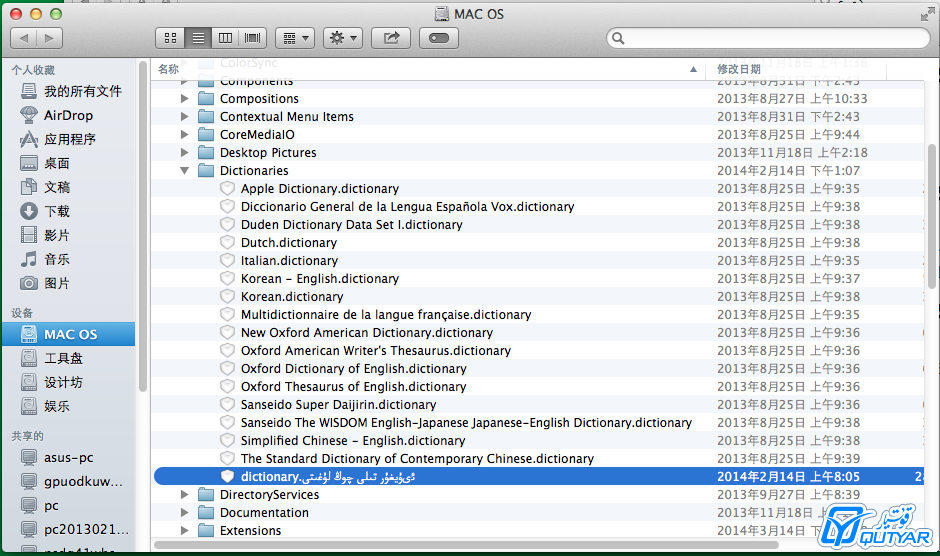This screenshot has height=556, width=940.
Task: Expand the CoreMediaIO folder
Action: click(185, 134)
